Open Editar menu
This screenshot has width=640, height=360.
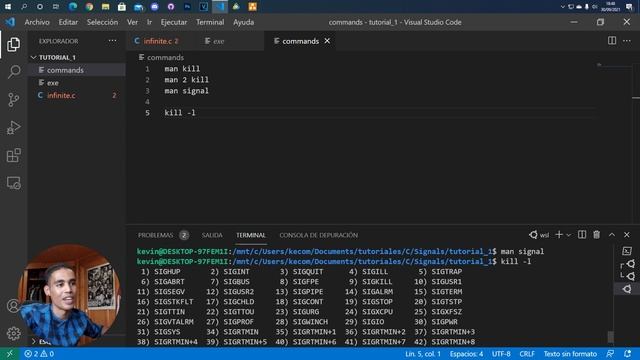[x=68, y=22]
